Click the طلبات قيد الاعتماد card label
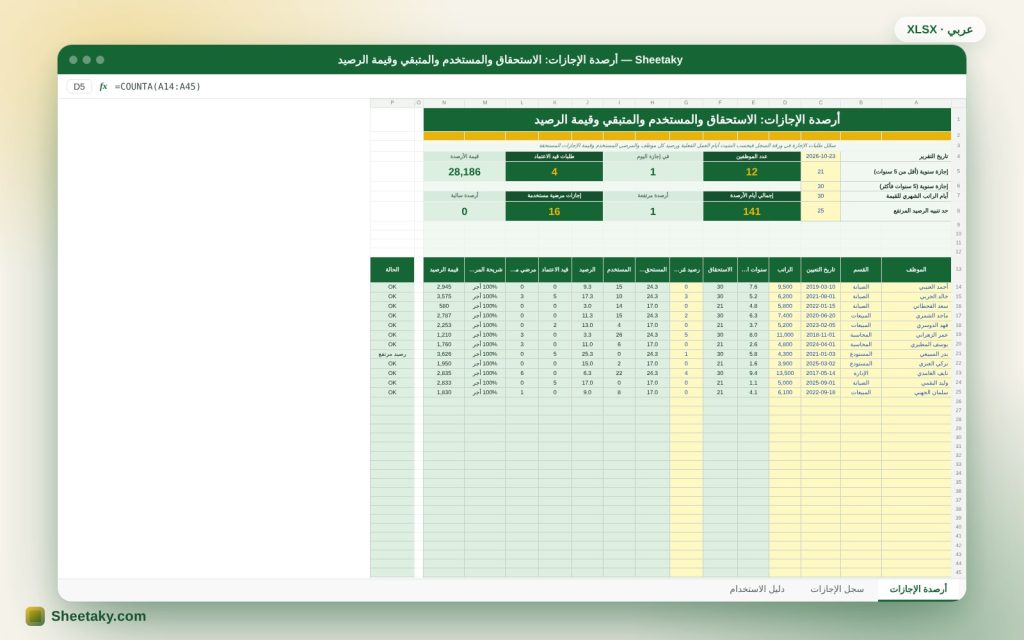Screen dimensions: 1024x640 554,157
